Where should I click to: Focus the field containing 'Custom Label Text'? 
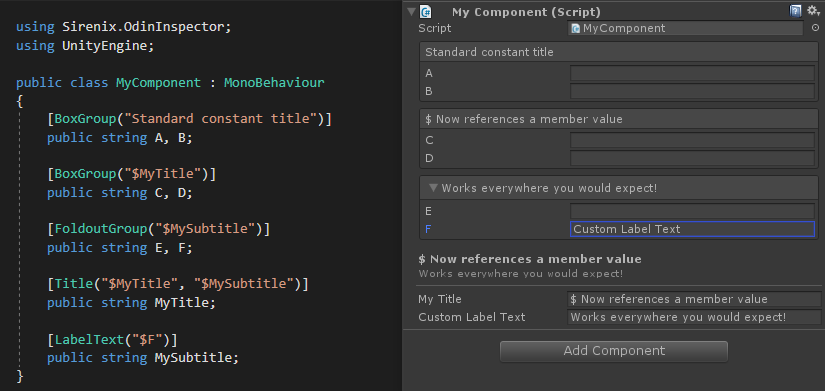692,229
